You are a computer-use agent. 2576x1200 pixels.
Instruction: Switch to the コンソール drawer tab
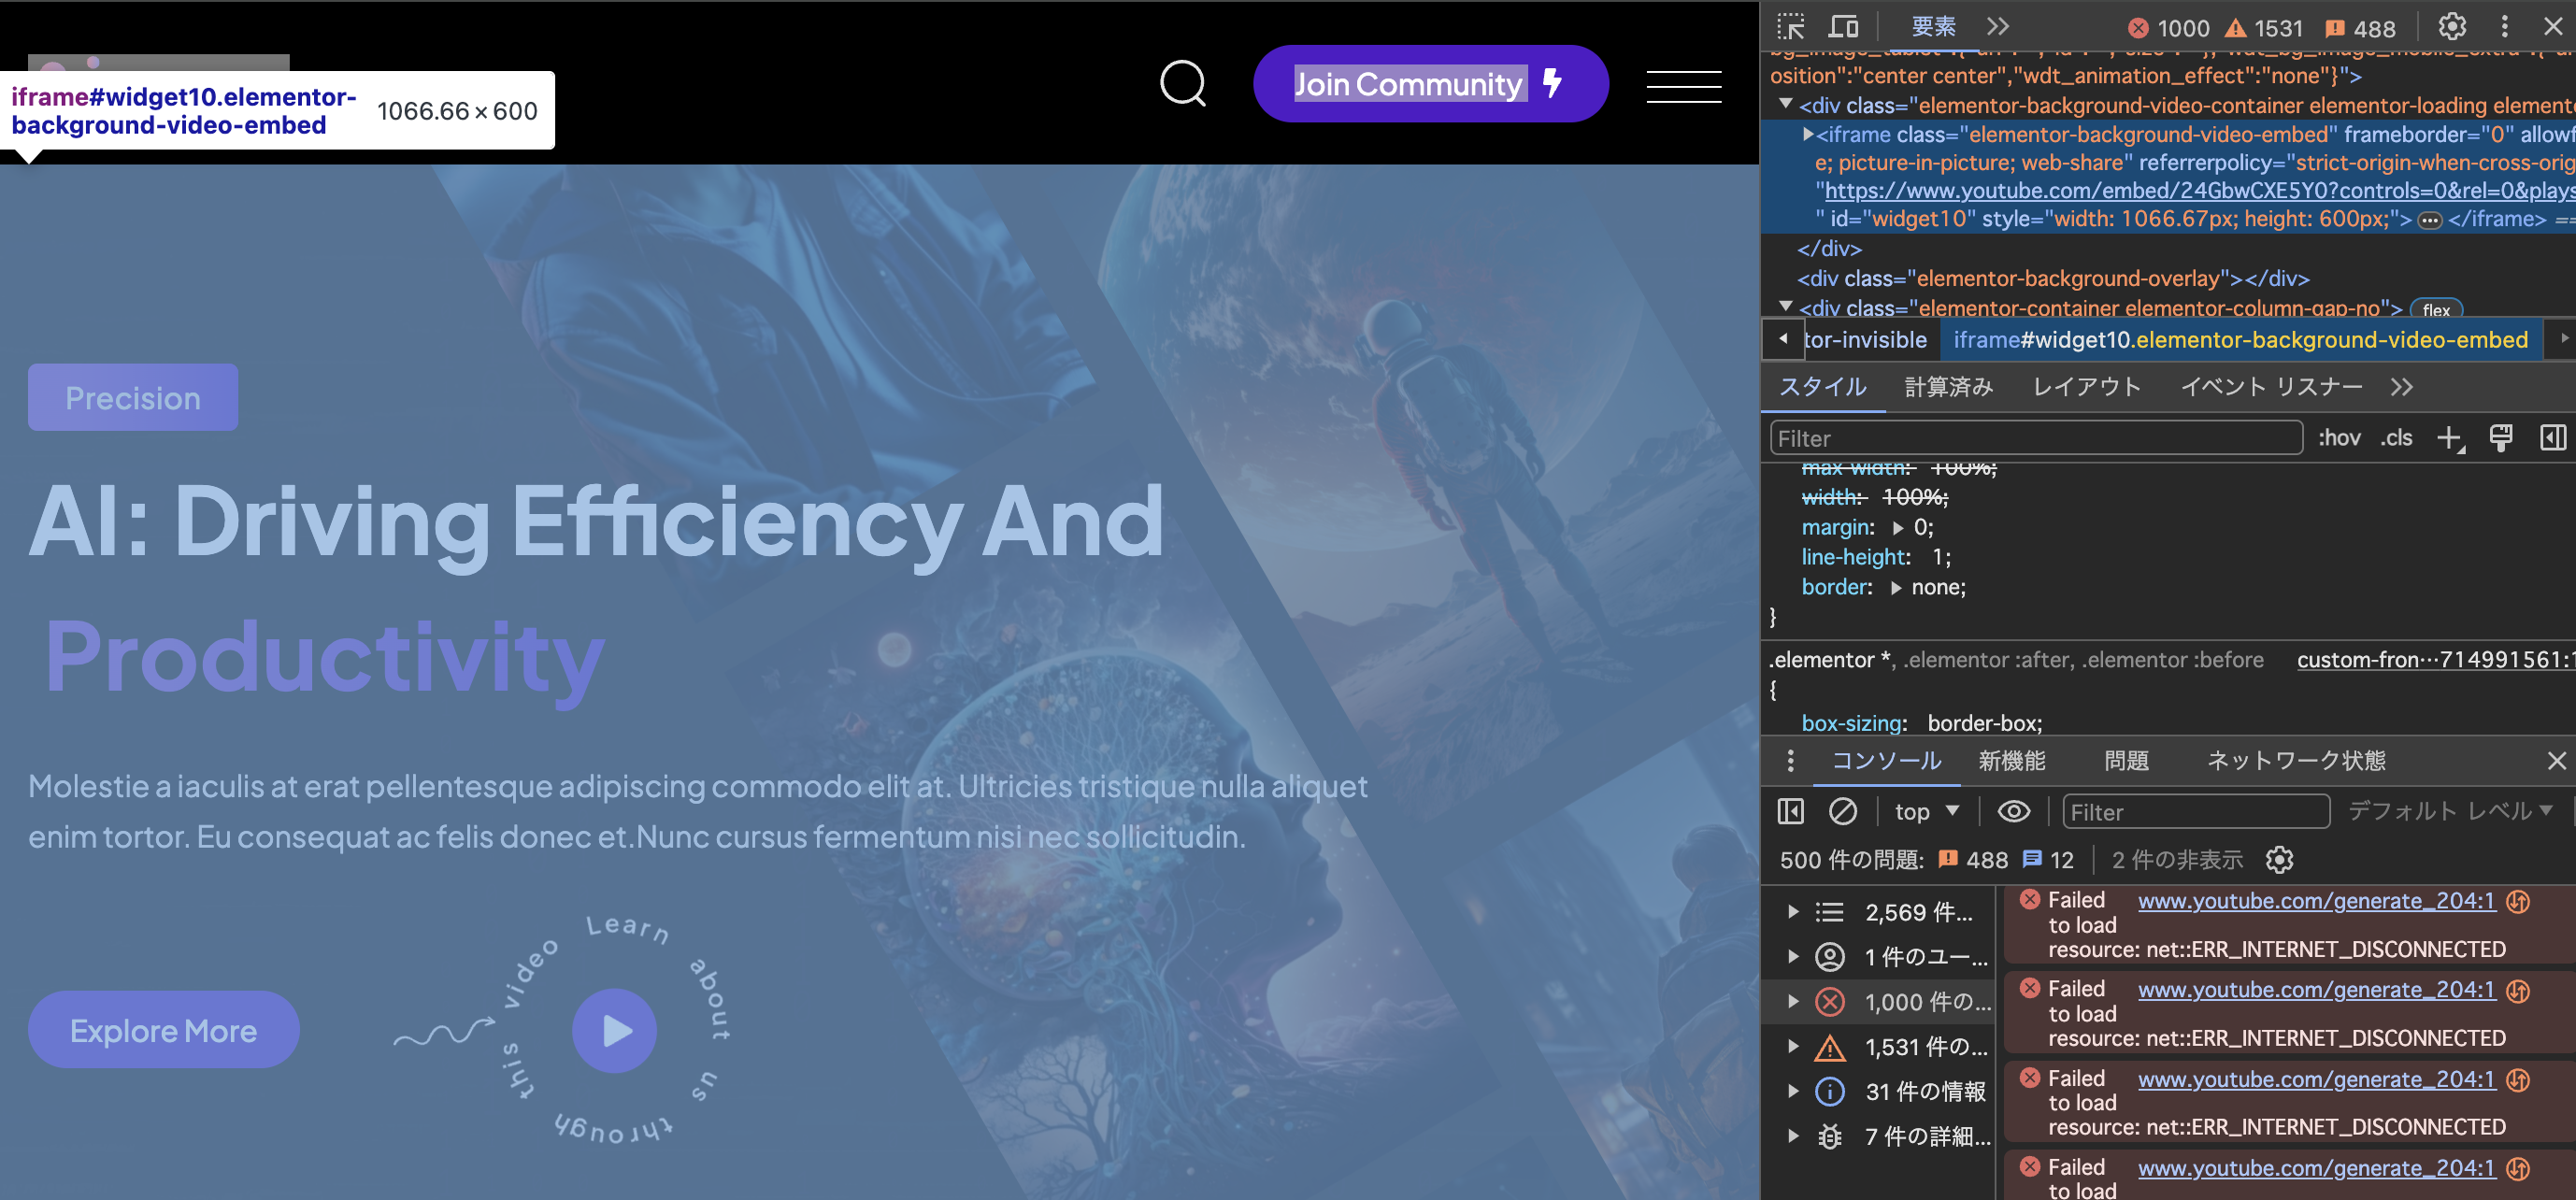coord(1886,761)
